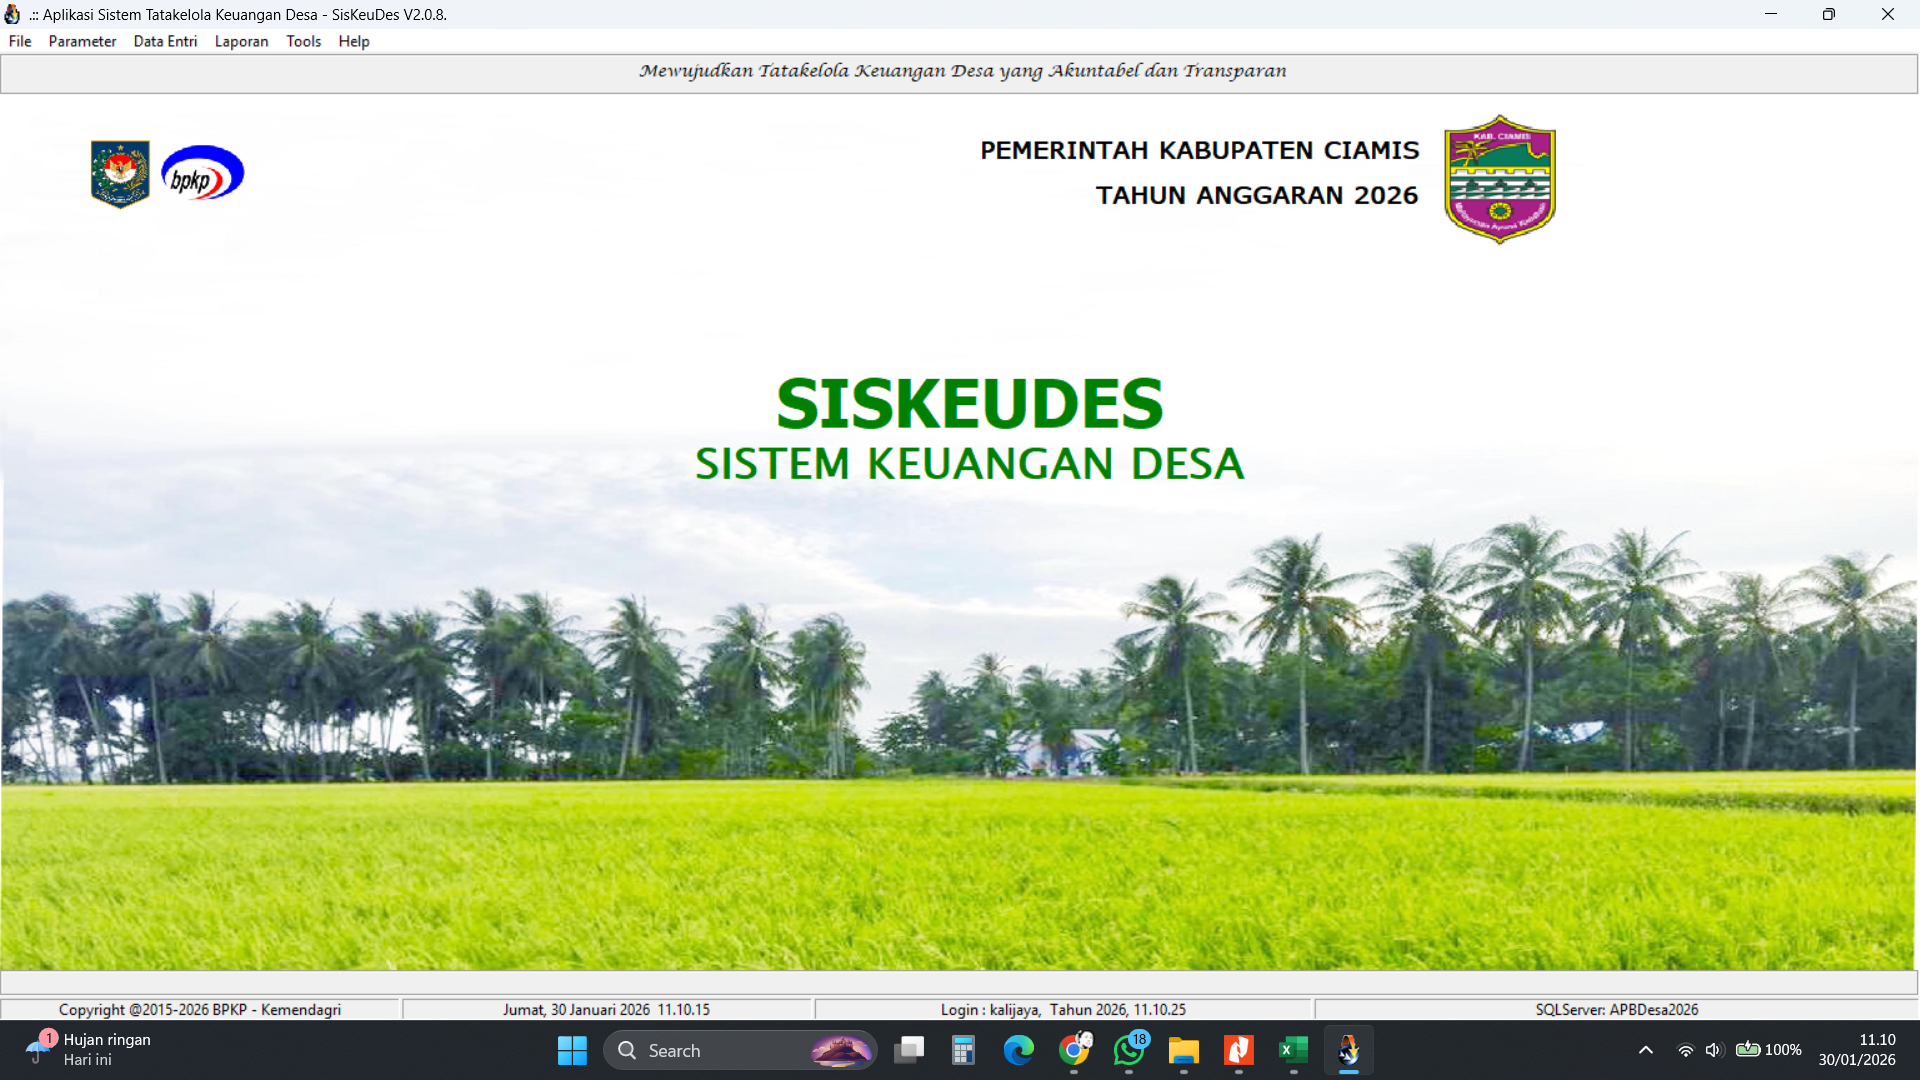Open Microsoft Edge from the taskbar

pos(1019,1050)
